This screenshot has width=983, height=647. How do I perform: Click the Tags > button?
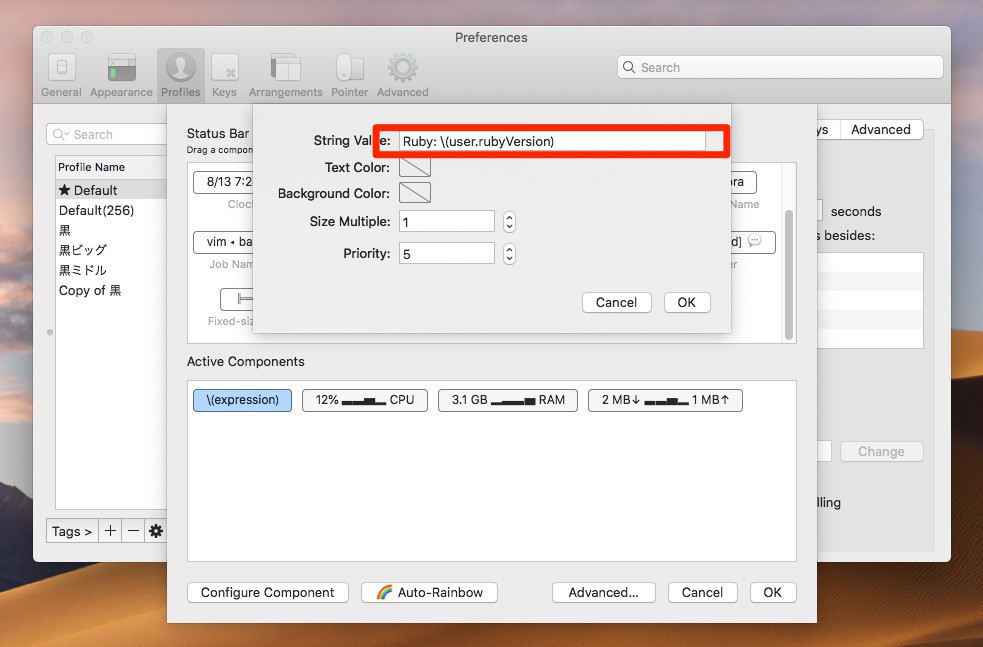[x=72, y=531]
